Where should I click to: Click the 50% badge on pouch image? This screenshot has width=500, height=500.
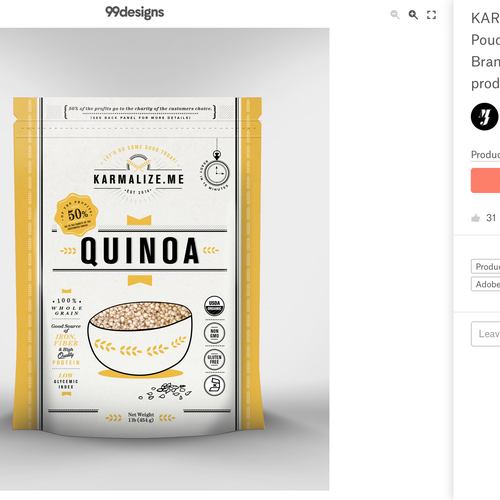tap(76, 215)
